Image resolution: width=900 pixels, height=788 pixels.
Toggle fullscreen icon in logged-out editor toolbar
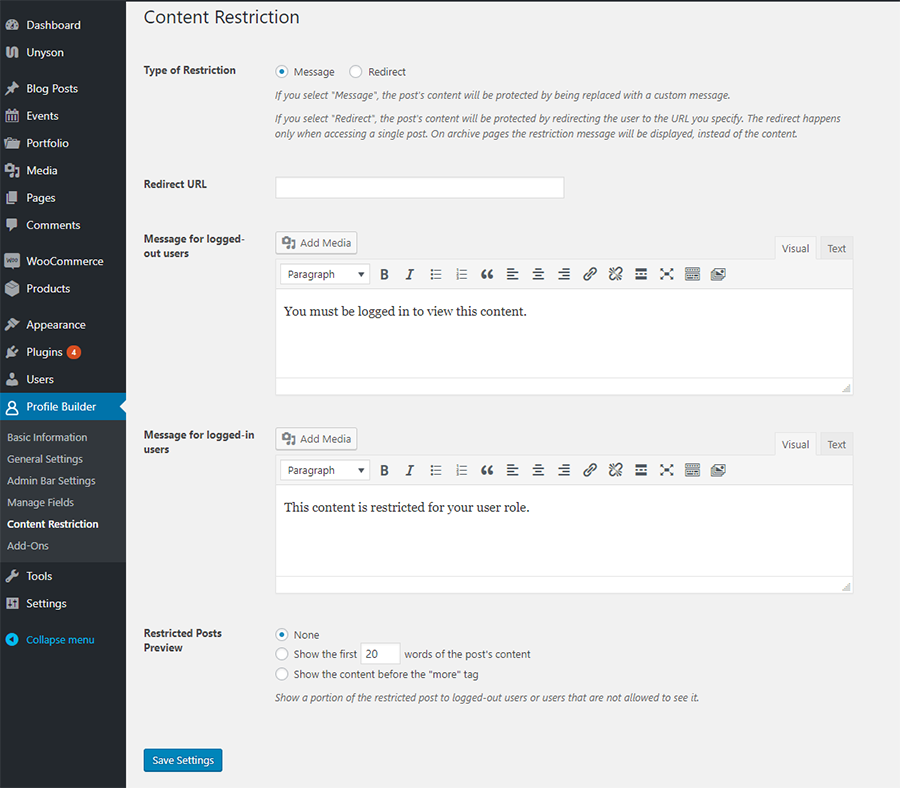(666, 274)
